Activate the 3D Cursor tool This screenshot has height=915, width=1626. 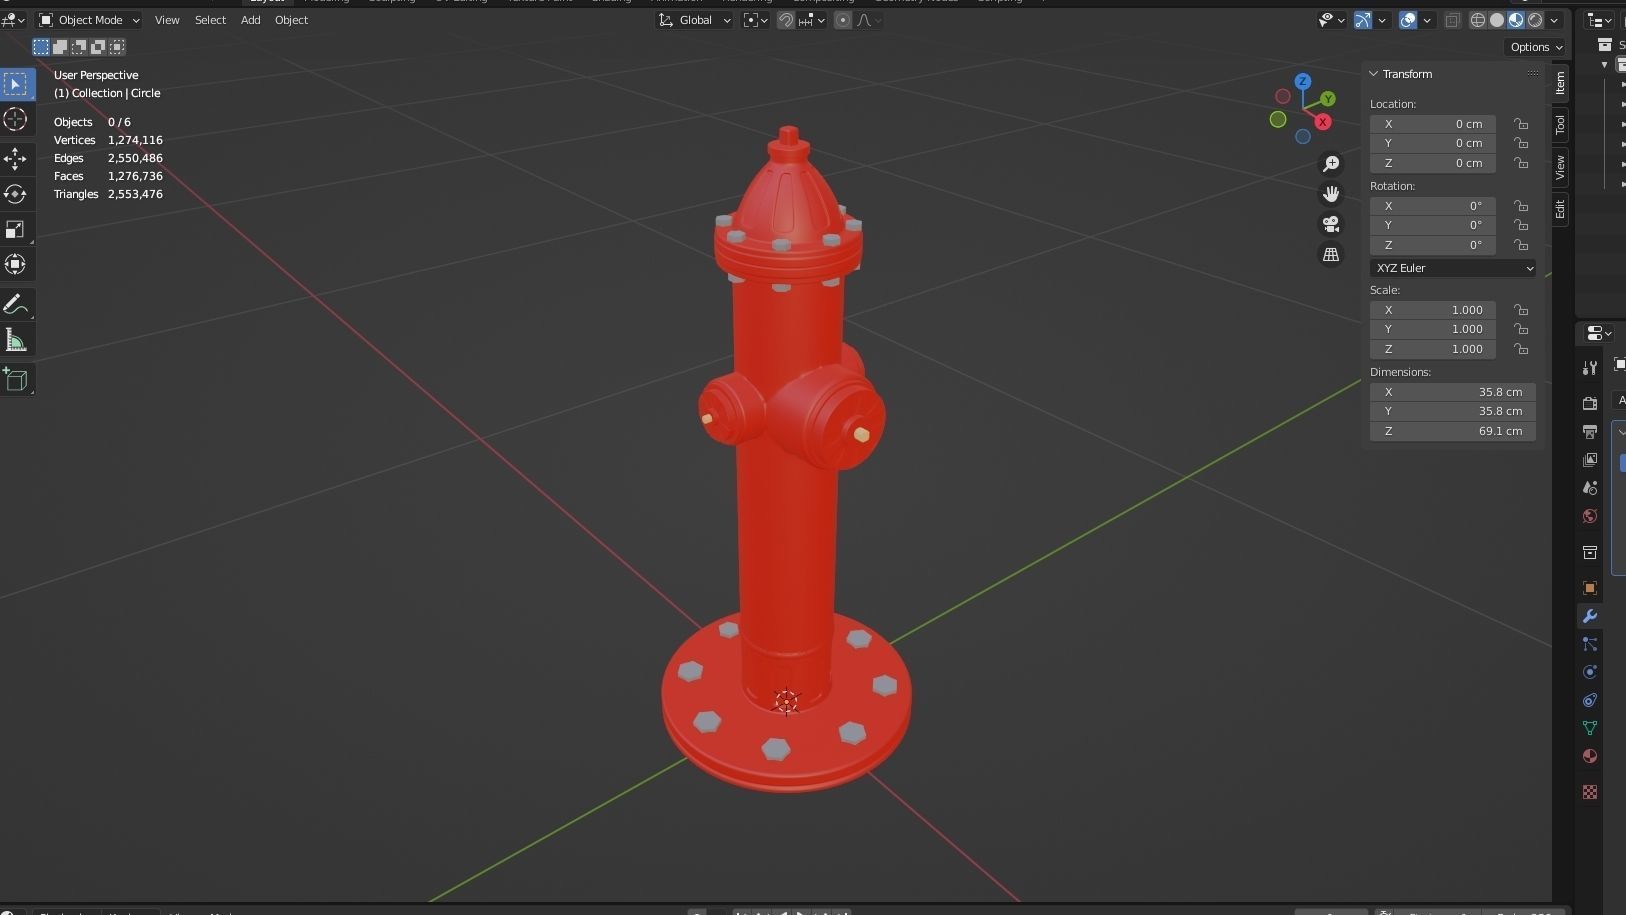point(16,120)
